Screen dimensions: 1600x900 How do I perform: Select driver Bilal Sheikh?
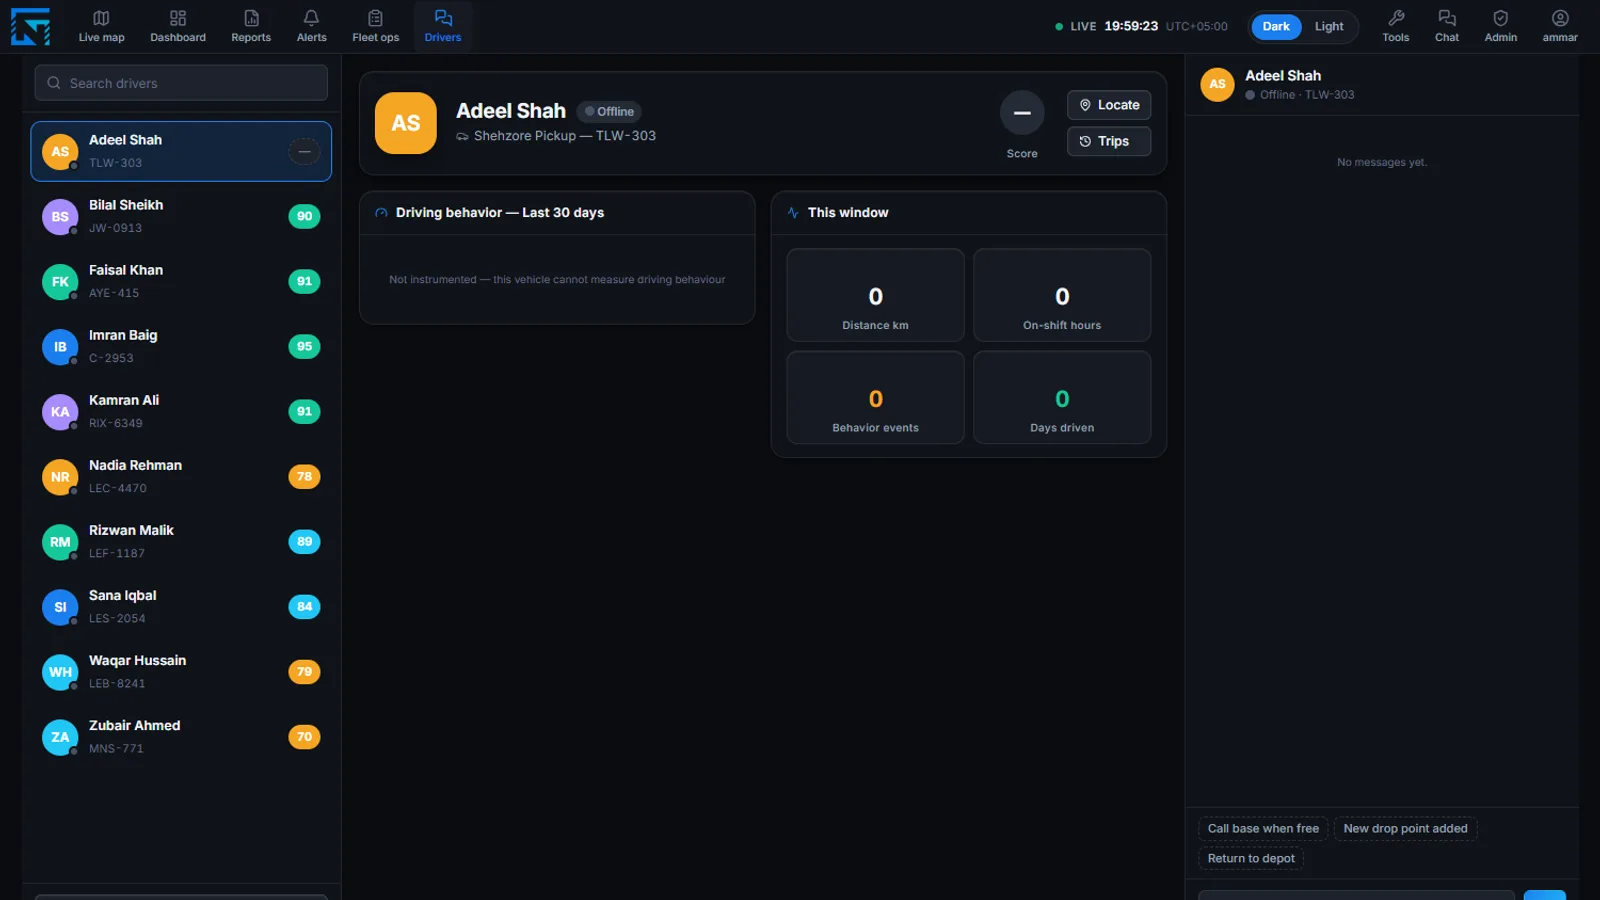(181, 216)
